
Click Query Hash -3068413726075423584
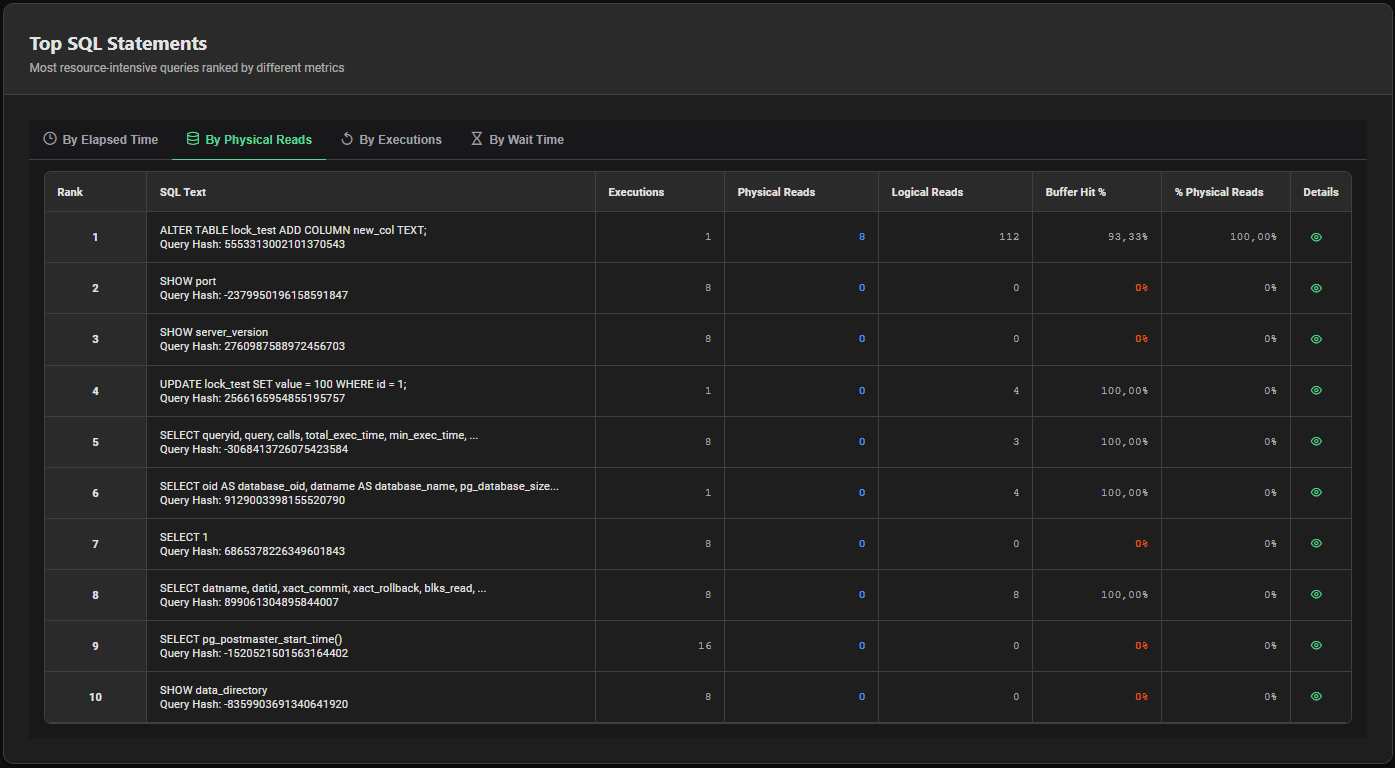pyautogui.click(x=254, y=449)
